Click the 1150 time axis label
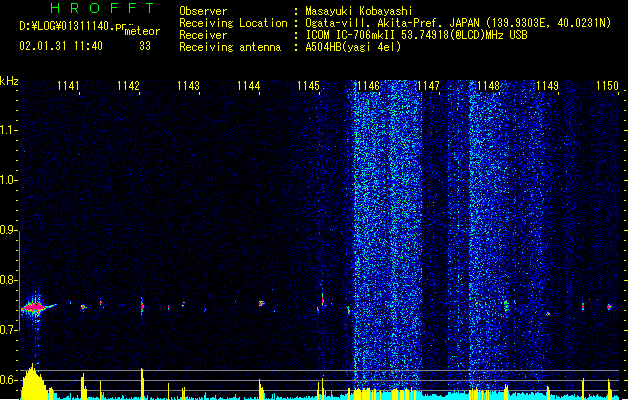The height and width of the screenshot is (400, 629). pyautogui.click(x=607, y=86)
